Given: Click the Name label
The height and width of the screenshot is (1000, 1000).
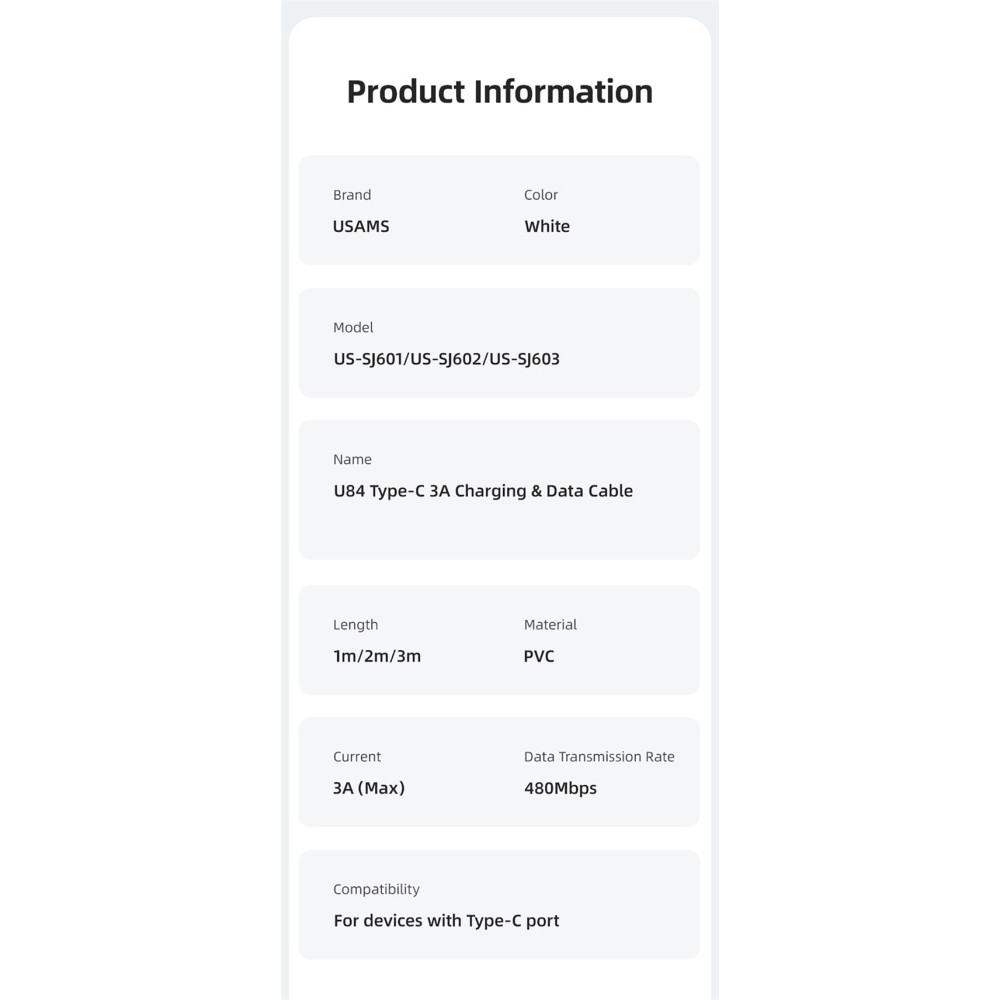Looking at the screenshot, I should tap(352, 459).
